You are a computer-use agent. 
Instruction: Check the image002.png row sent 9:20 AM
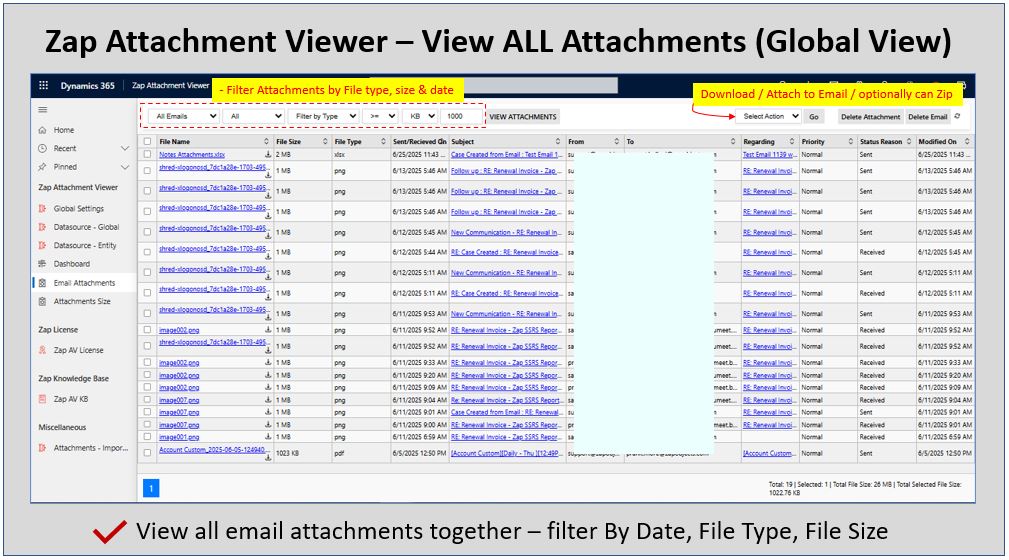[148, 375]
